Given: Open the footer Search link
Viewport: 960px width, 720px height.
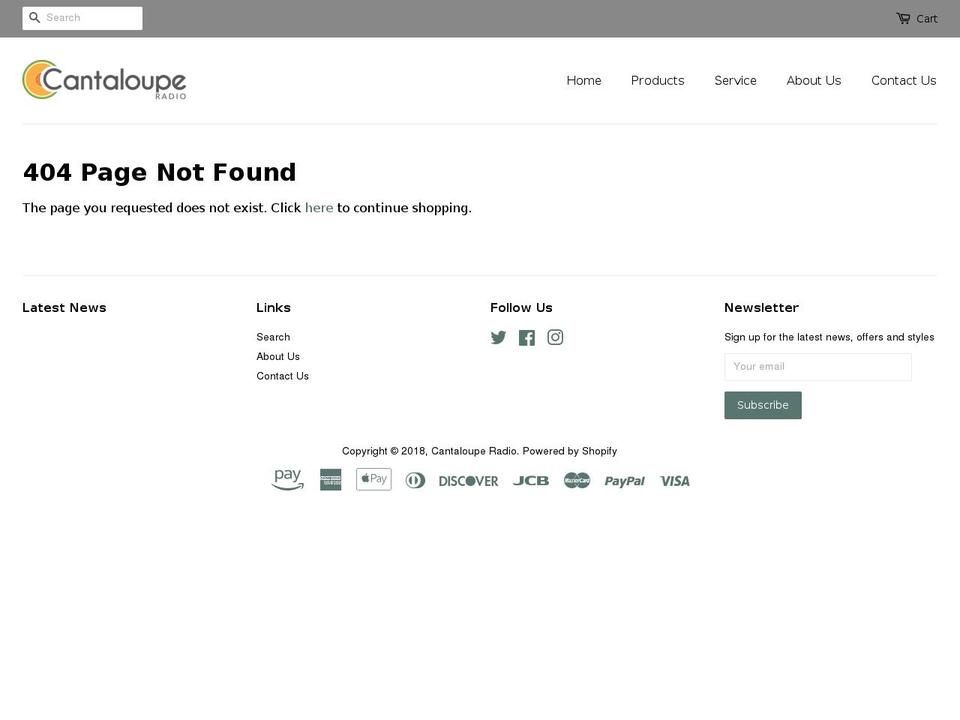Looking at the screenshot, I should [x=273, y=337].
